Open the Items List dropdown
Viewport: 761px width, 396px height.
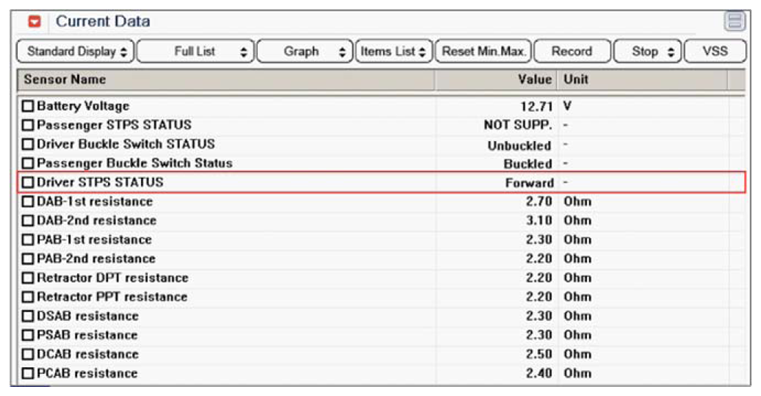pos(394,51)
